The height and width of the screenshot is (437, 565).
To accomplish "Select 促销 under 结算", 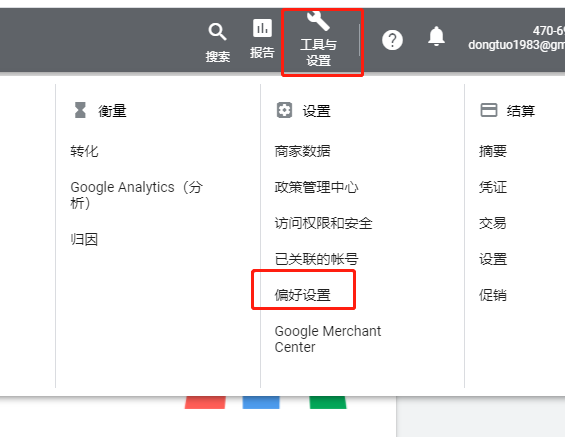I will [493, 295].
